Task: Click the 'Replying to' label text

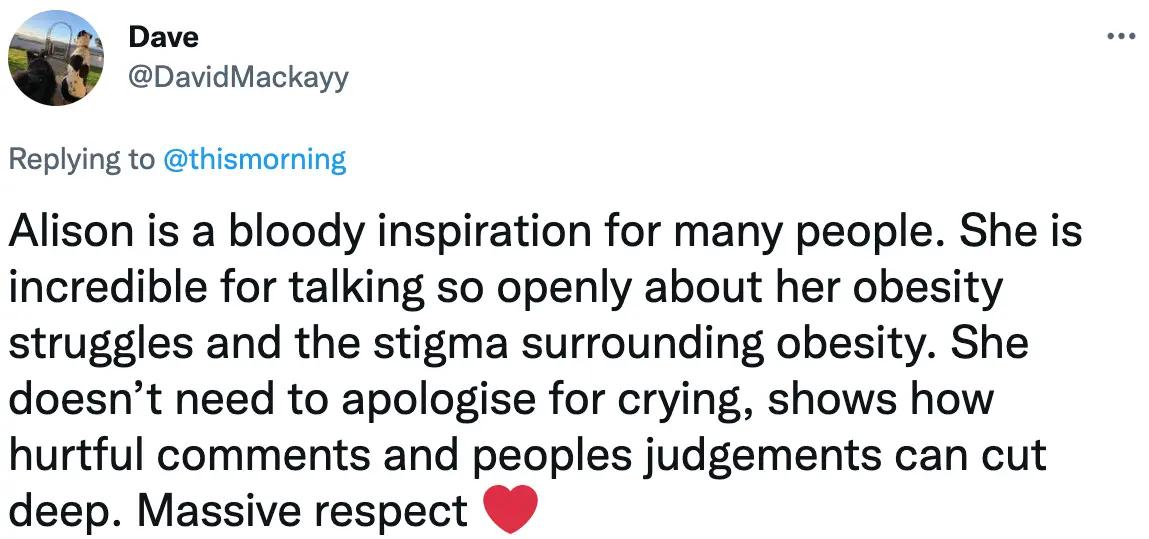Action: [81, 159]
